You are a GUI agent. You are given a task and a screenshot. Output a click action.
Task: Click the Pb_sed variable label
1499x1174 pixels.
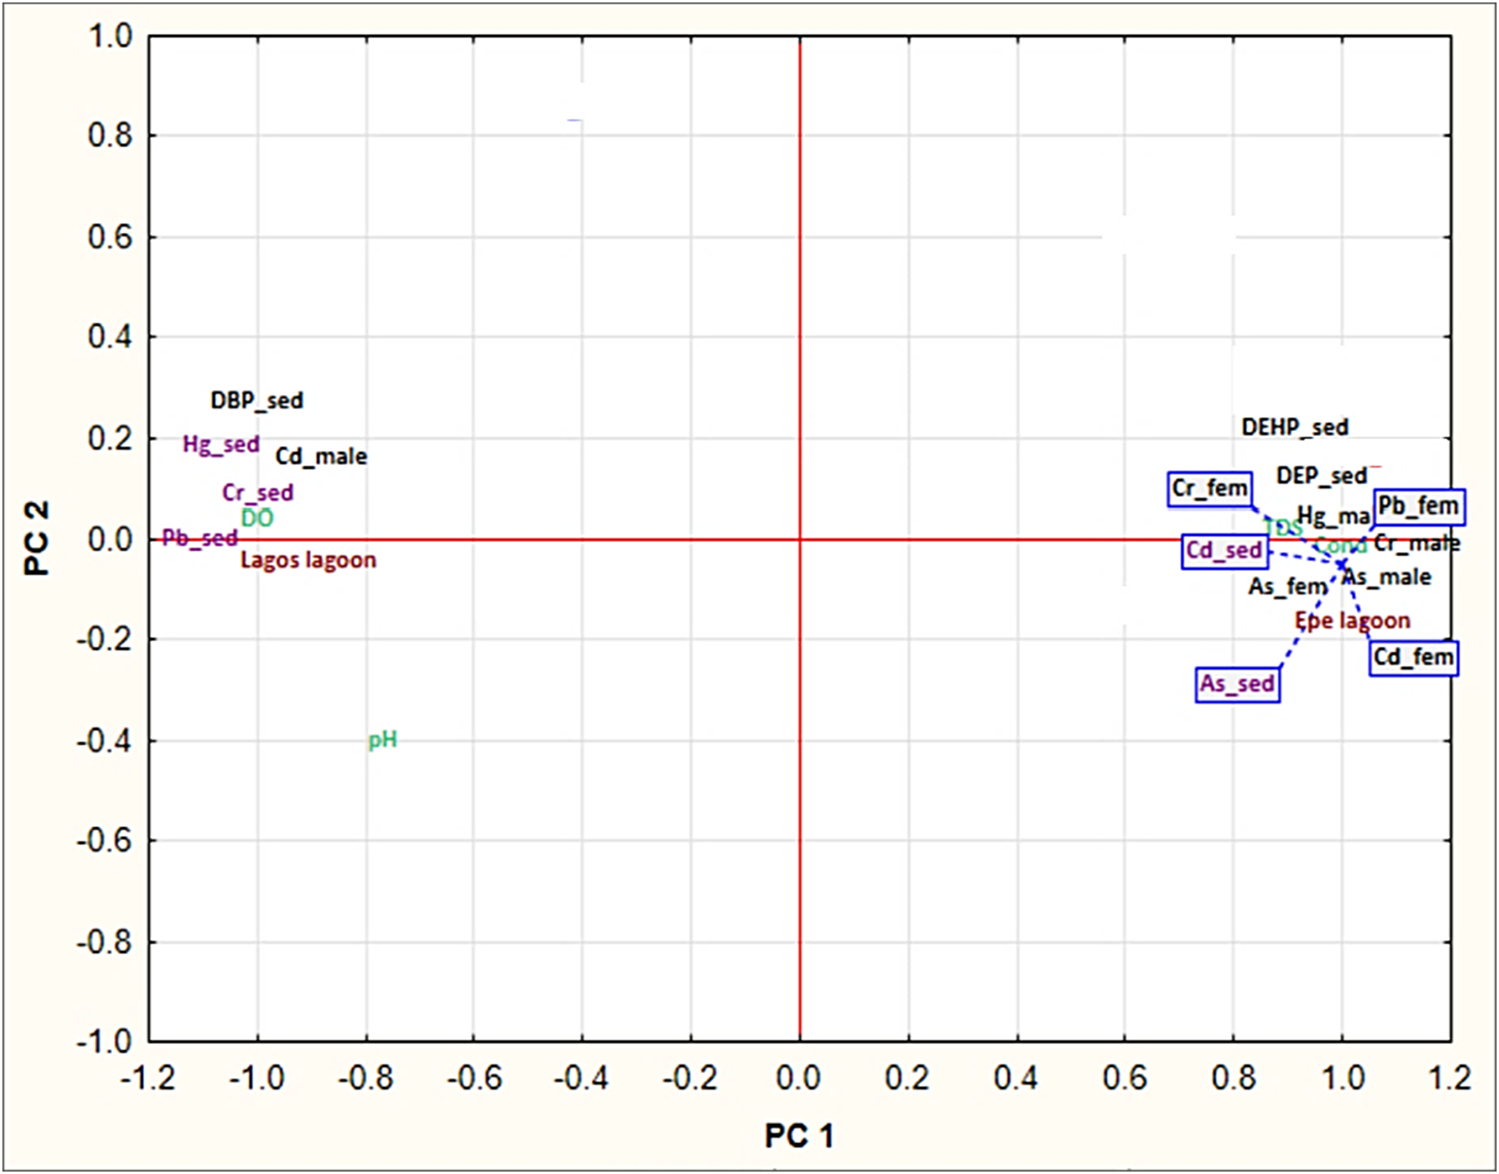pos(200,538)
